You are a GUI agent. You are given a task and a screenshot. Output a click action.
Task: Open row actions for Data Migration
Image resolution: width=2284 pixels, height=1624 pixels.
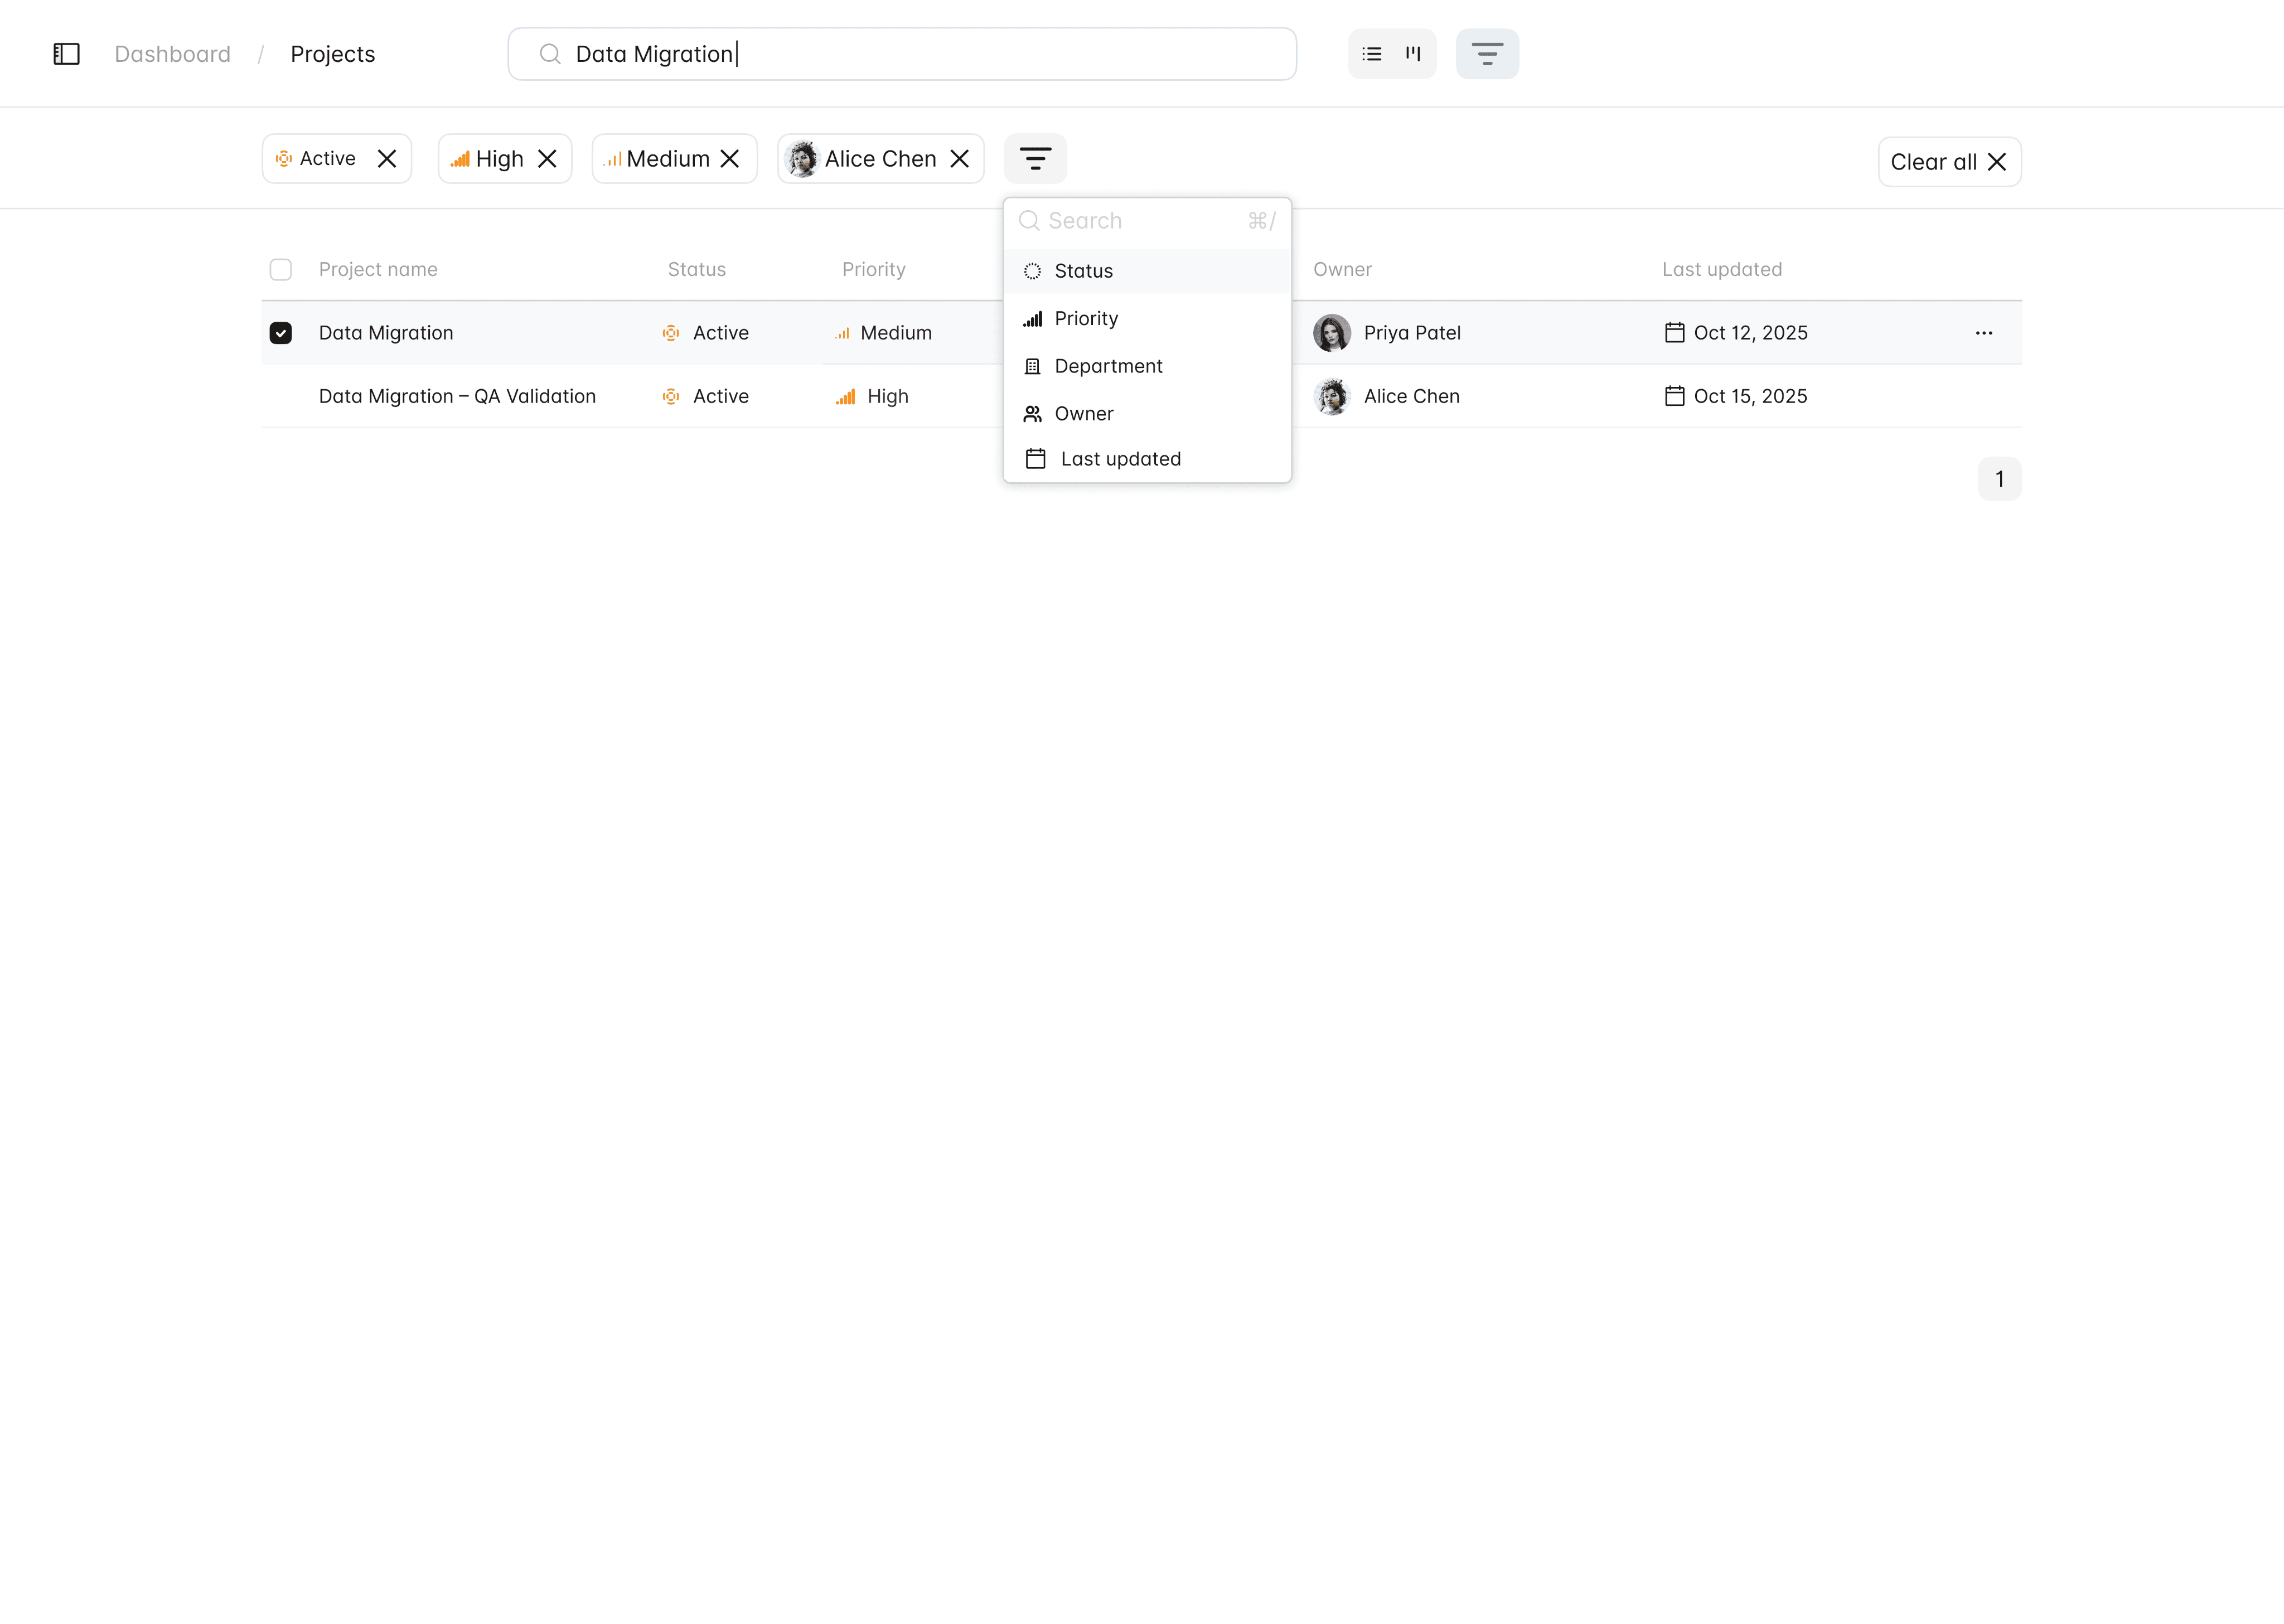click(1984, 333)
